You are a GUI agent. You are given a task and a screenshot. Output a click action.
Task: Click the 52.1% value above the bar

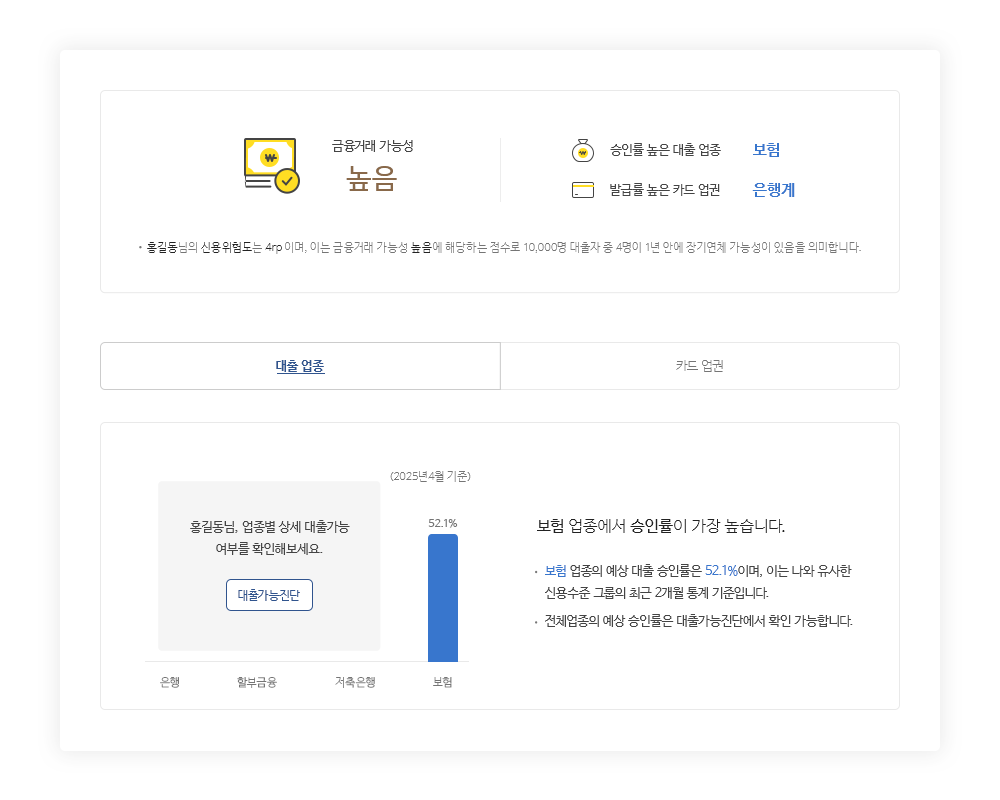[x=442, y=523]
